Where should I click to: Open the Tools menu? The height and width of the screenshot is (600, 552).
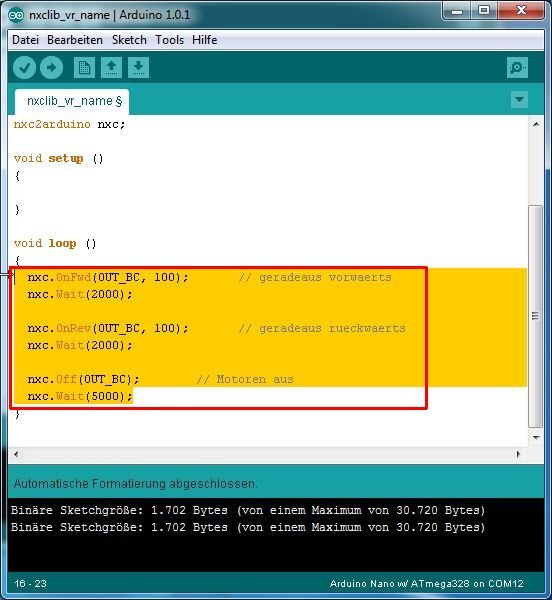(169, 40)
